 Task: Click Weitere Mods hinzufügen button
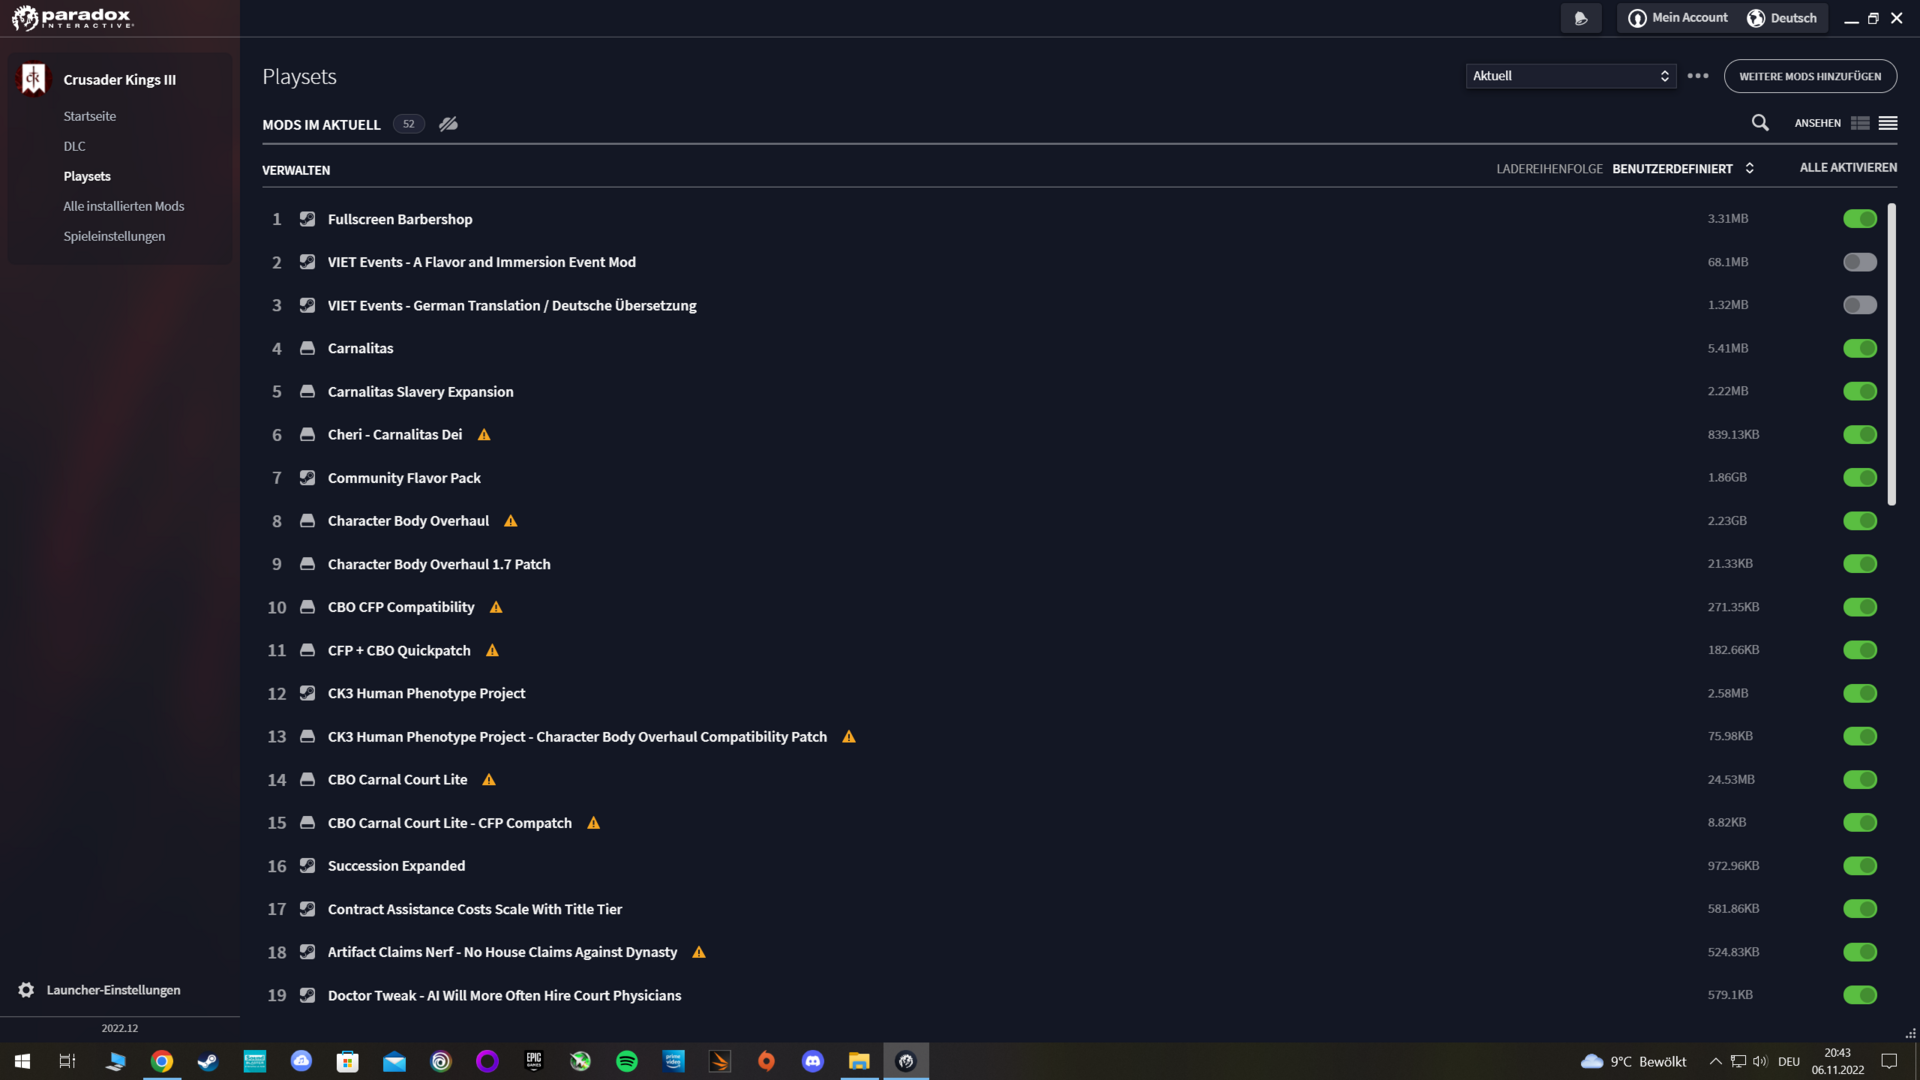click(x=1810, y=76)
